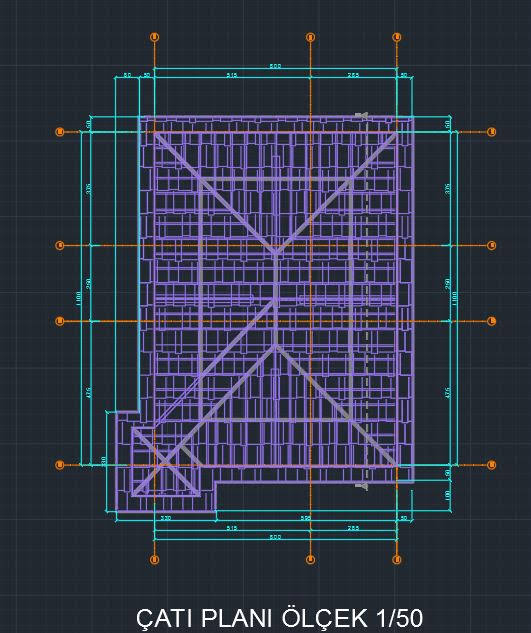Select the top-right vertical axis bubble
The width and height of the screenshot is (531, 633).
coord(397,37)
